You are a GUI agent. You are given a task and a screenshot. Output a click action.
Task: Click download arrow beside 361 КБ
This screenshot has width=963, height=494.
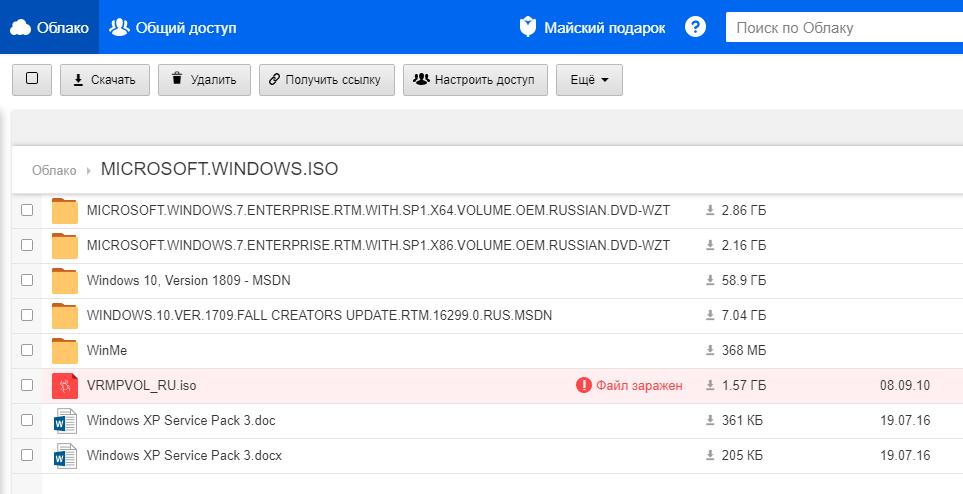(x=710, y=421)
